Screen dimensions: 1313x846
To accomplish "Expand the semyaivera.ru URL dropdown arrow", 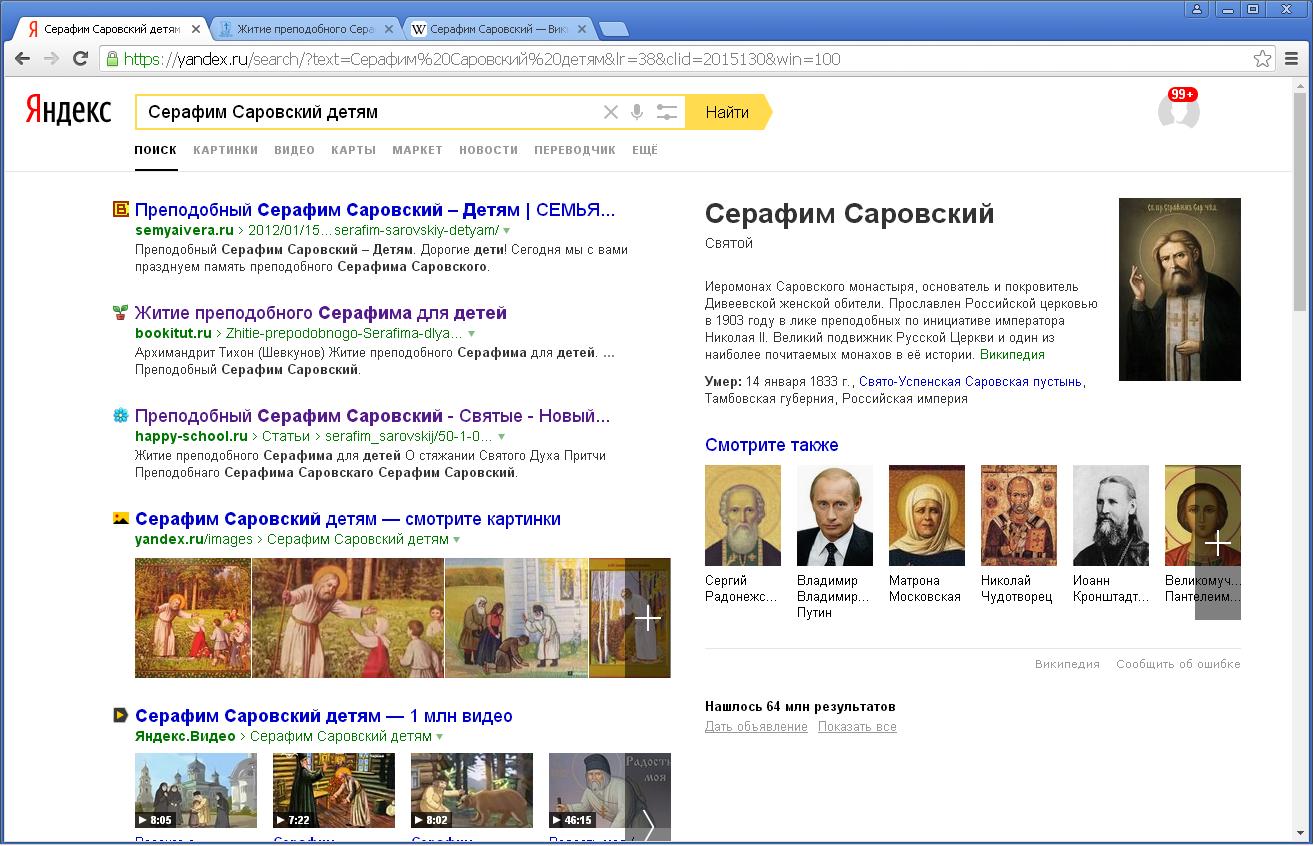I will click(506, 228).
